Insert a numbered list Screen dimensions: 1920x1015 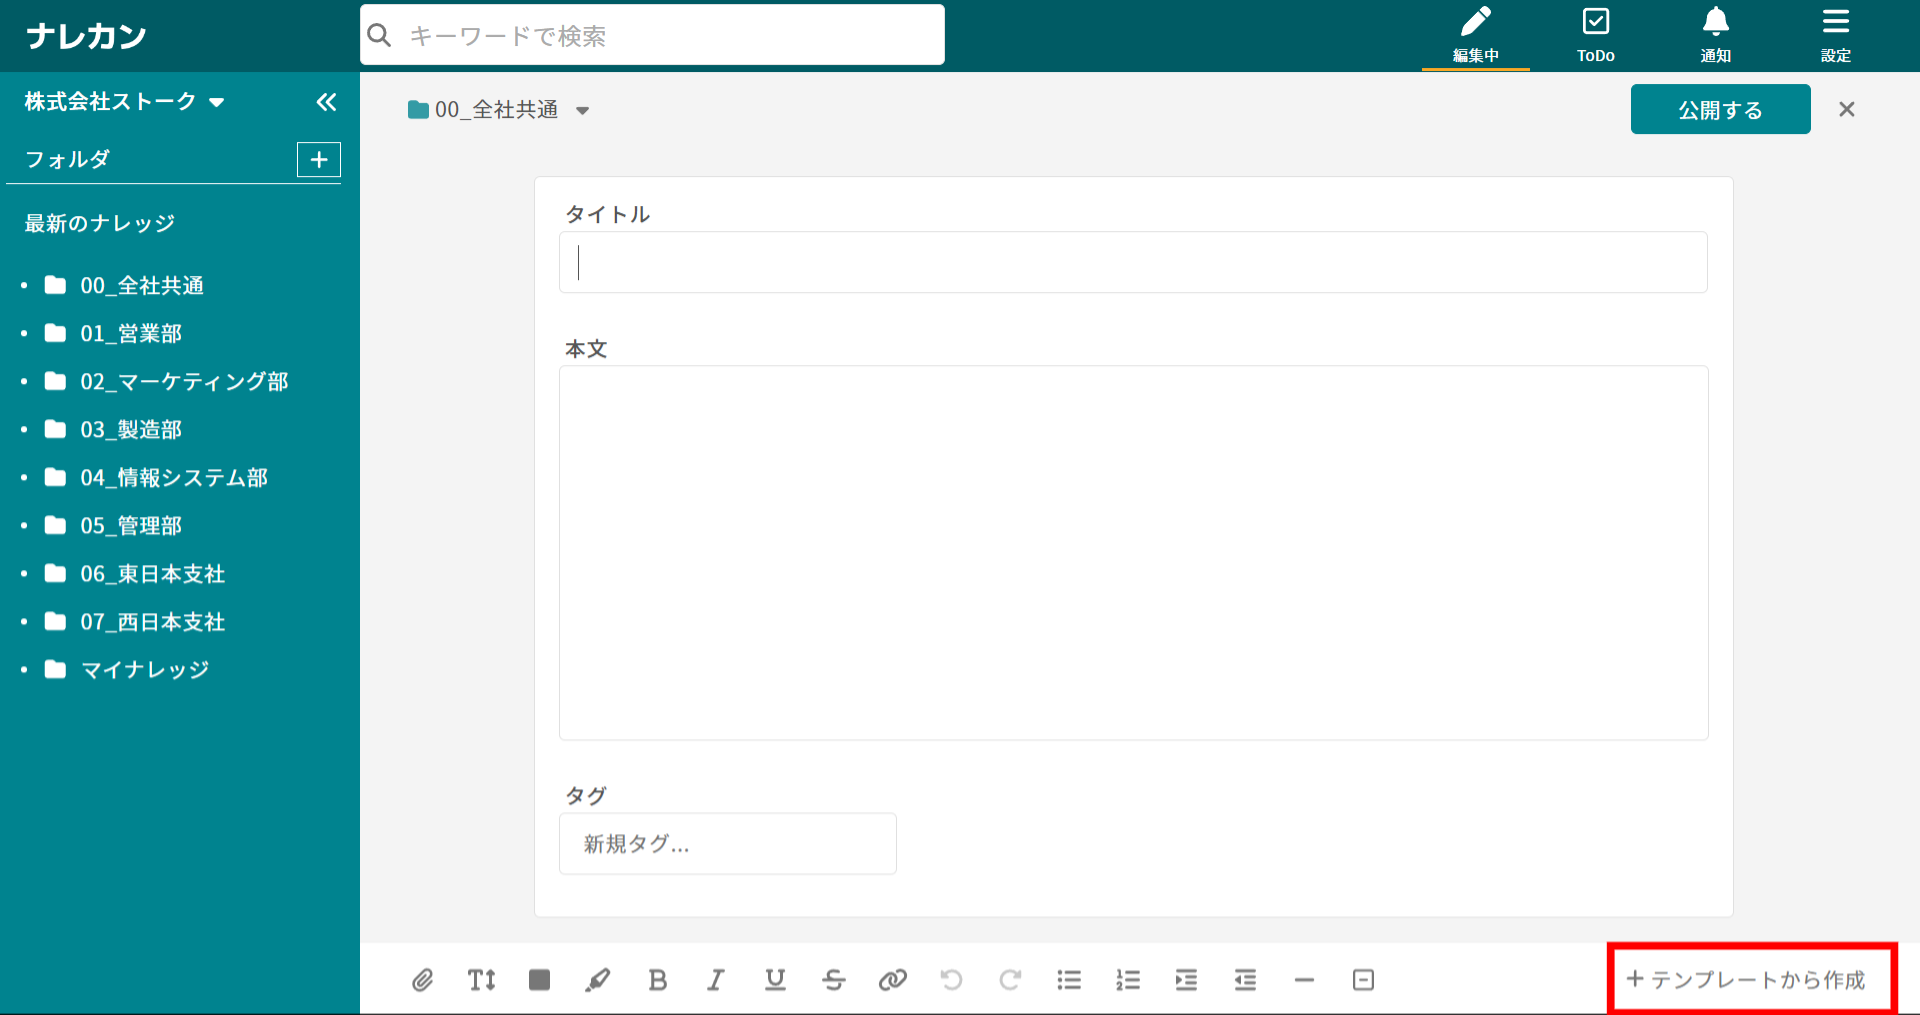[x=1128, y=980]
